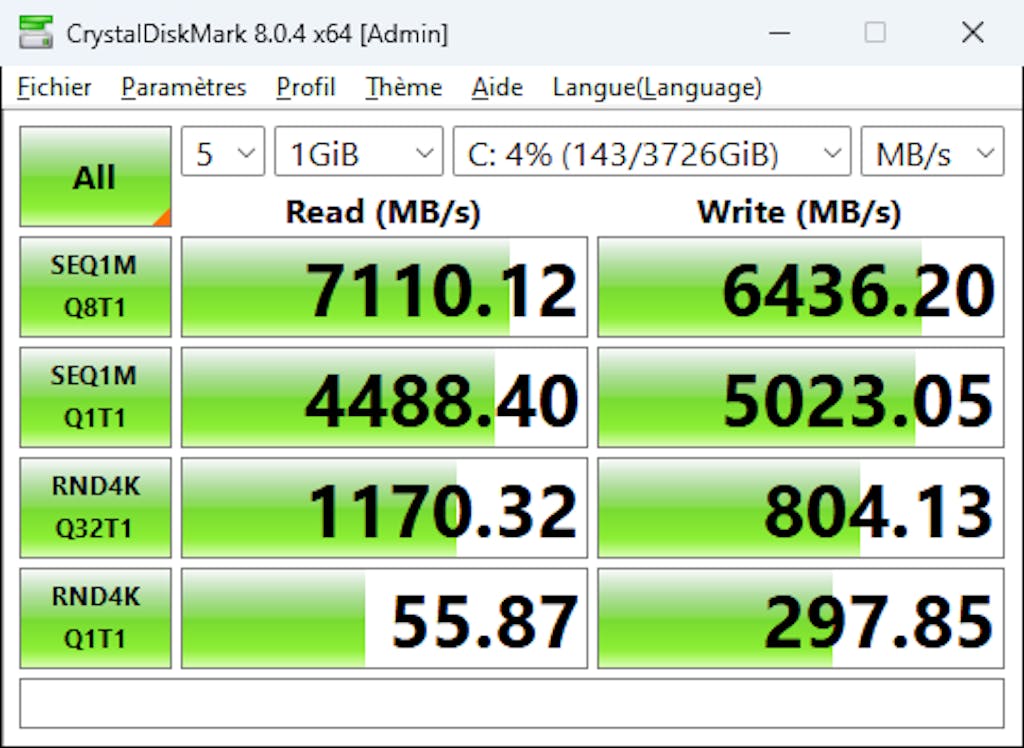Start all tests with the All button
The width and height of the screenshot is (1024, 748).
[95, 176]
